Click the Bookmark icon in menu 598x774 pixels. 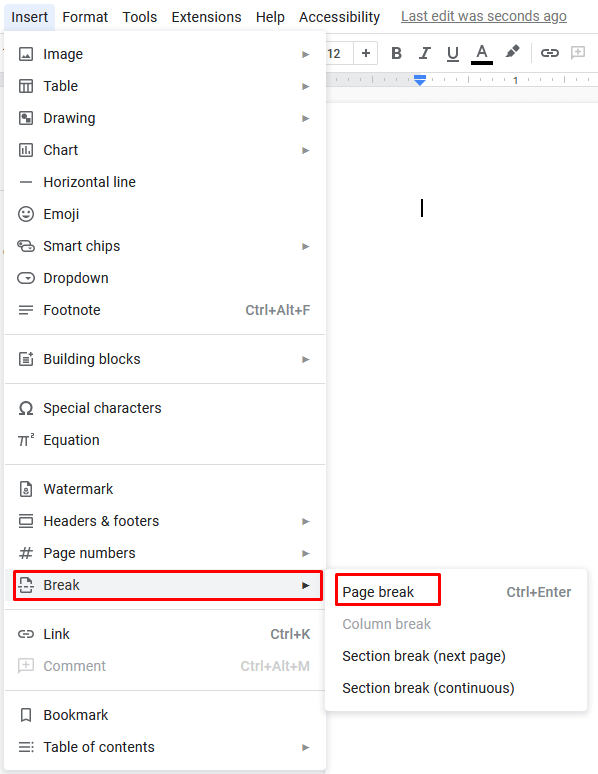click(26, 715)
